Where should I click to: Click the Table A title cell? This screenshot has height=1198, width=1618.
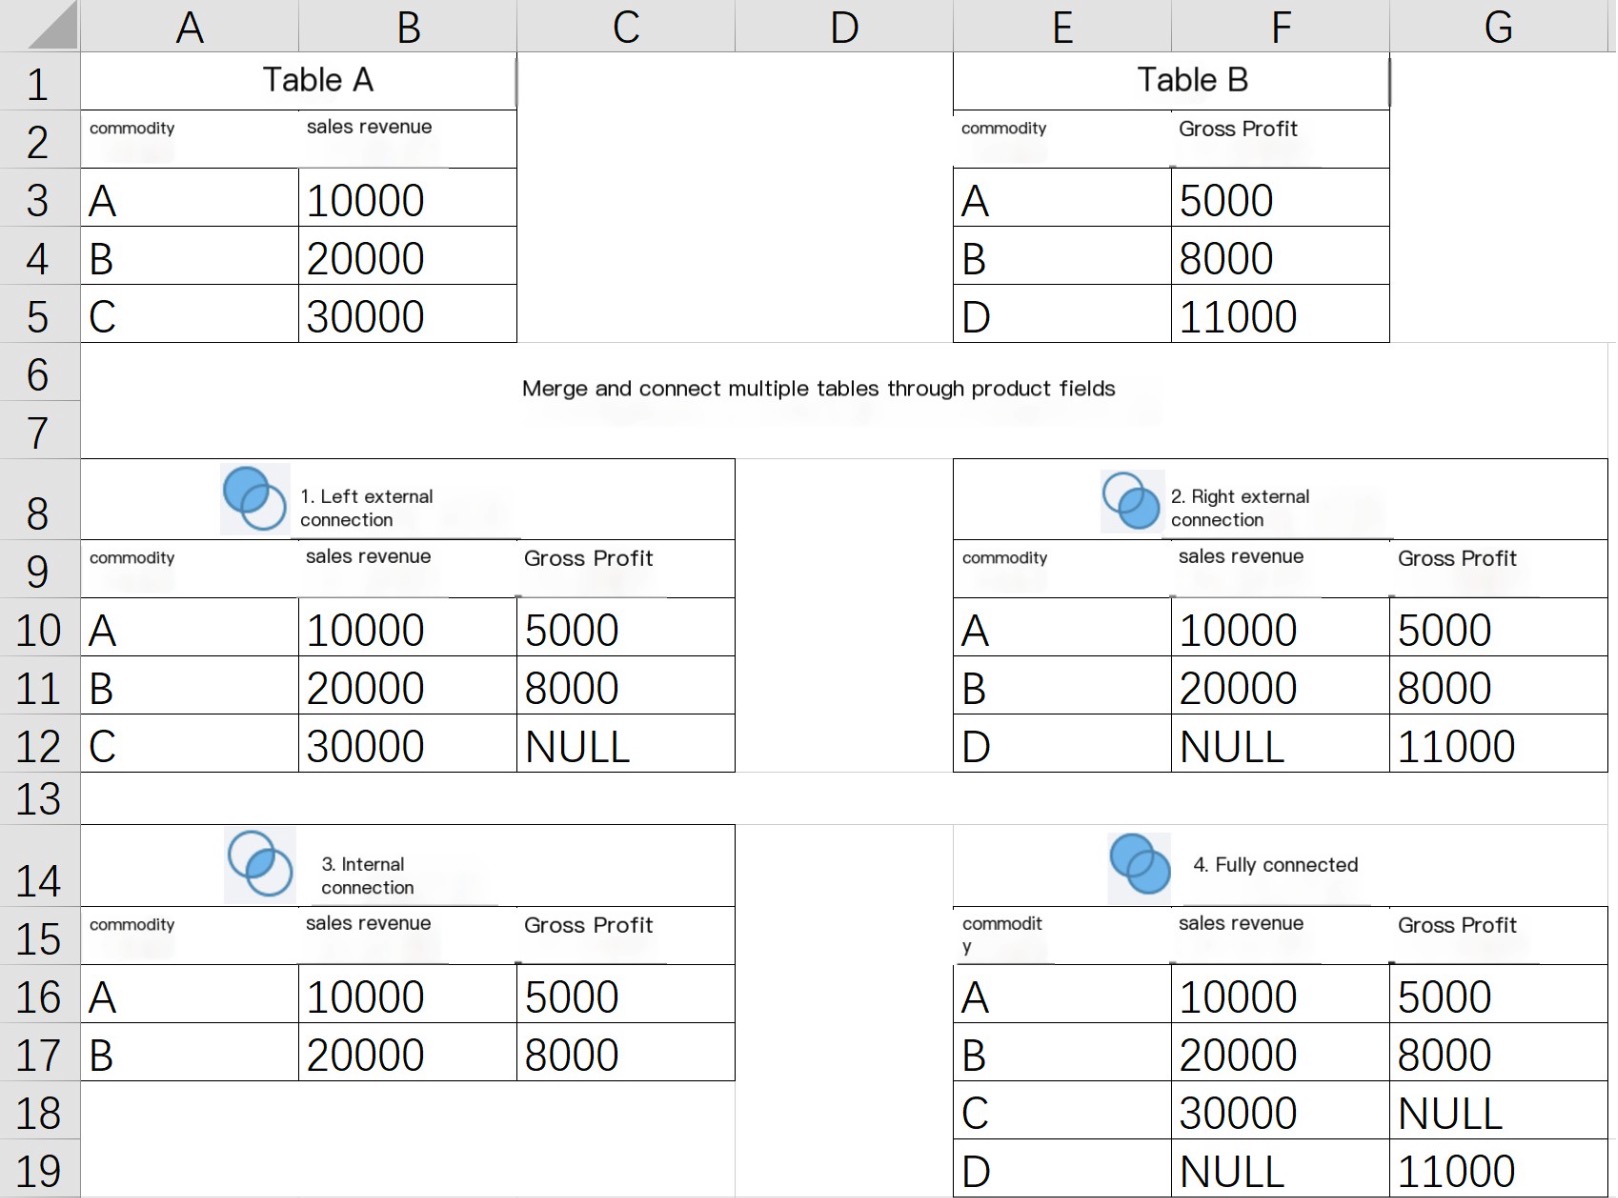(x=317, y=80)
